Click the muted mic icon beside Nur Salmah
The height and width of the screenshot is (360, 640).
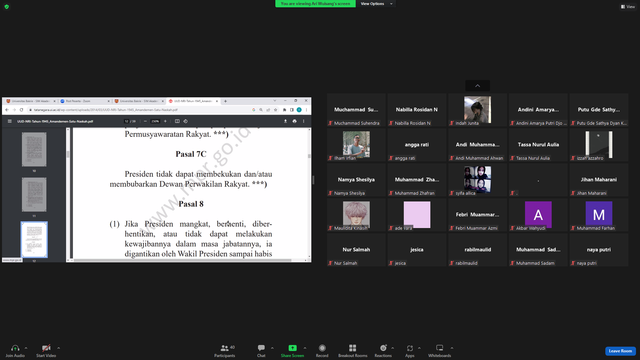(331, 263)
